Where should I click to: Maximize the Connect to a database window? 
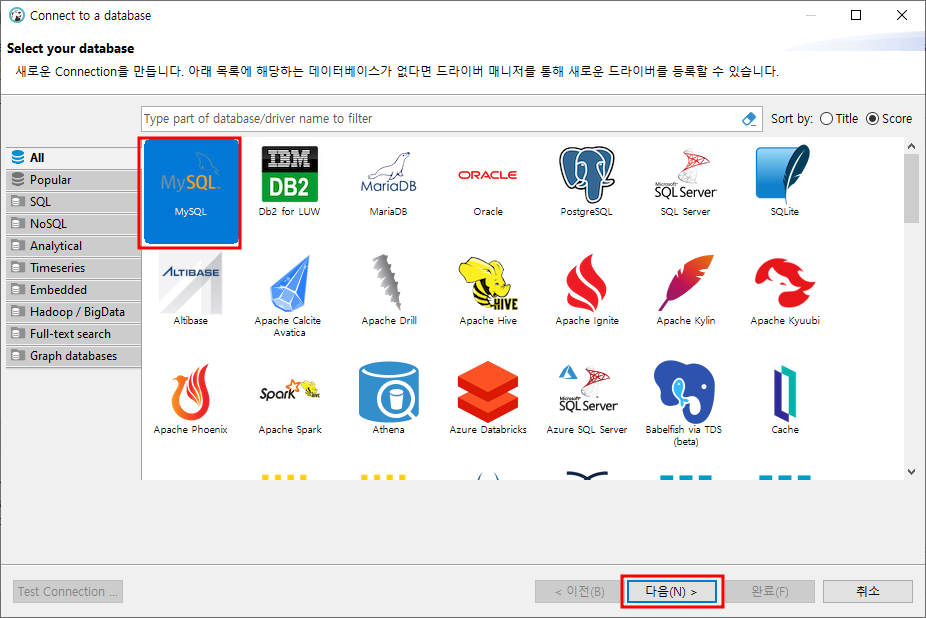[856, 15]
